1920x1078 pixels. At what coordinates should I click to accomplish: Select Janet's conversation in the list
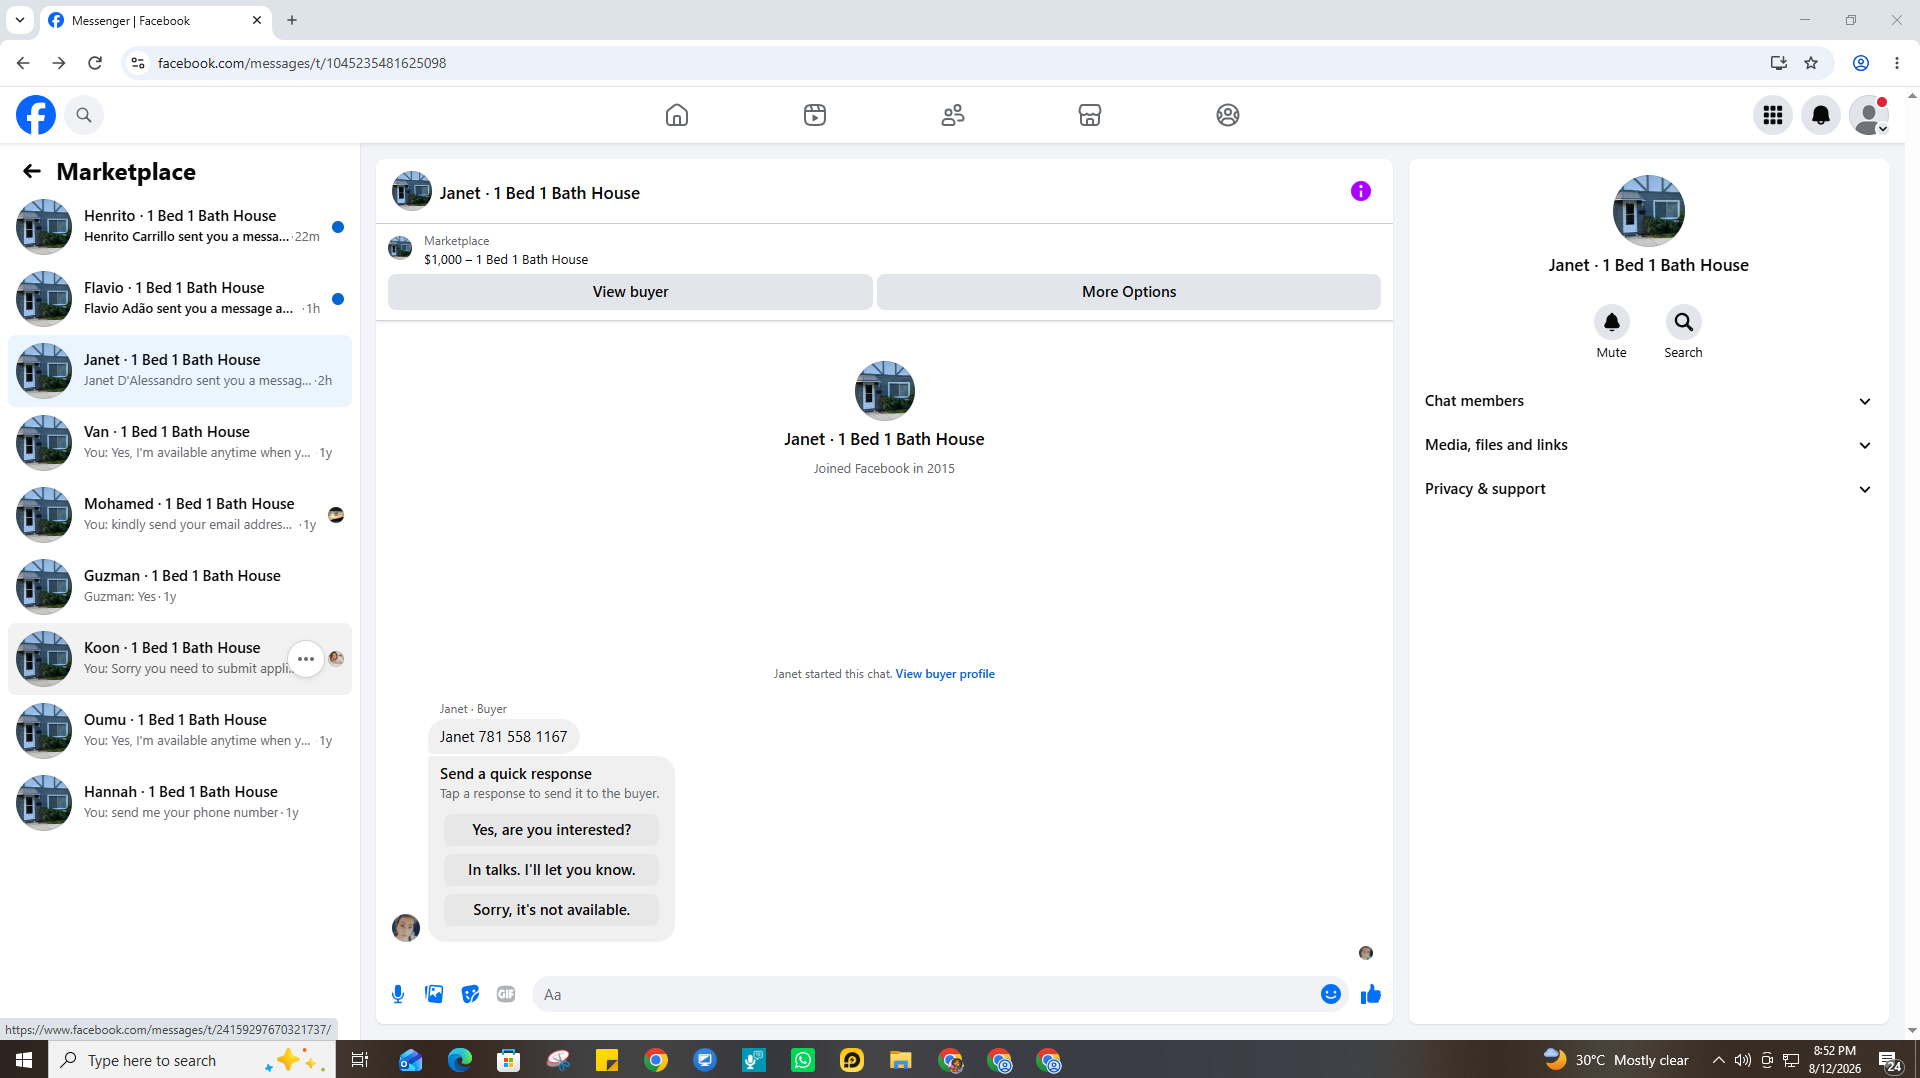[180, 371]
